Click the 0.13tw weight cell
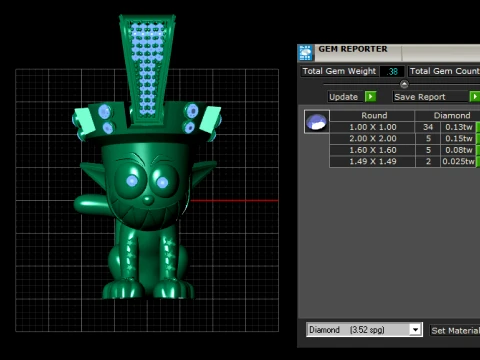Screen dimensions: 480x360 tap(458, 127)
